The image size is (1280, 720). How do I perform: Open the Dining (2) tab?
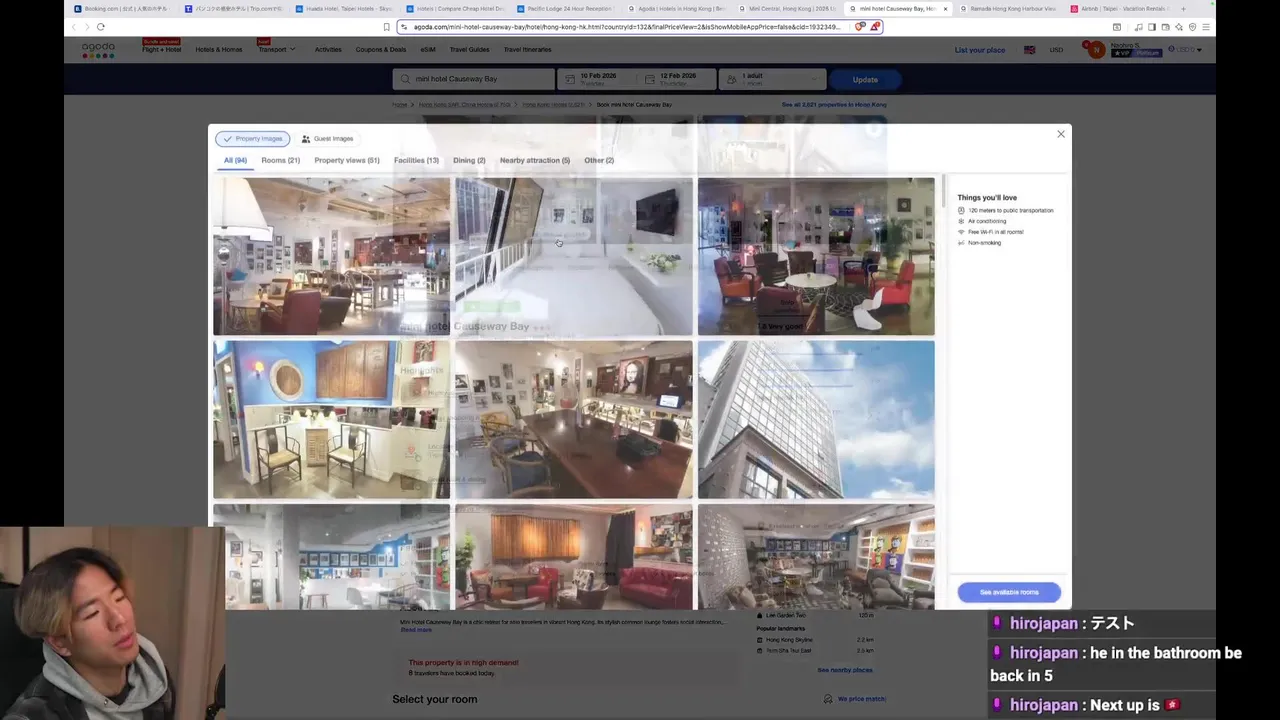[x=469, y=160]
